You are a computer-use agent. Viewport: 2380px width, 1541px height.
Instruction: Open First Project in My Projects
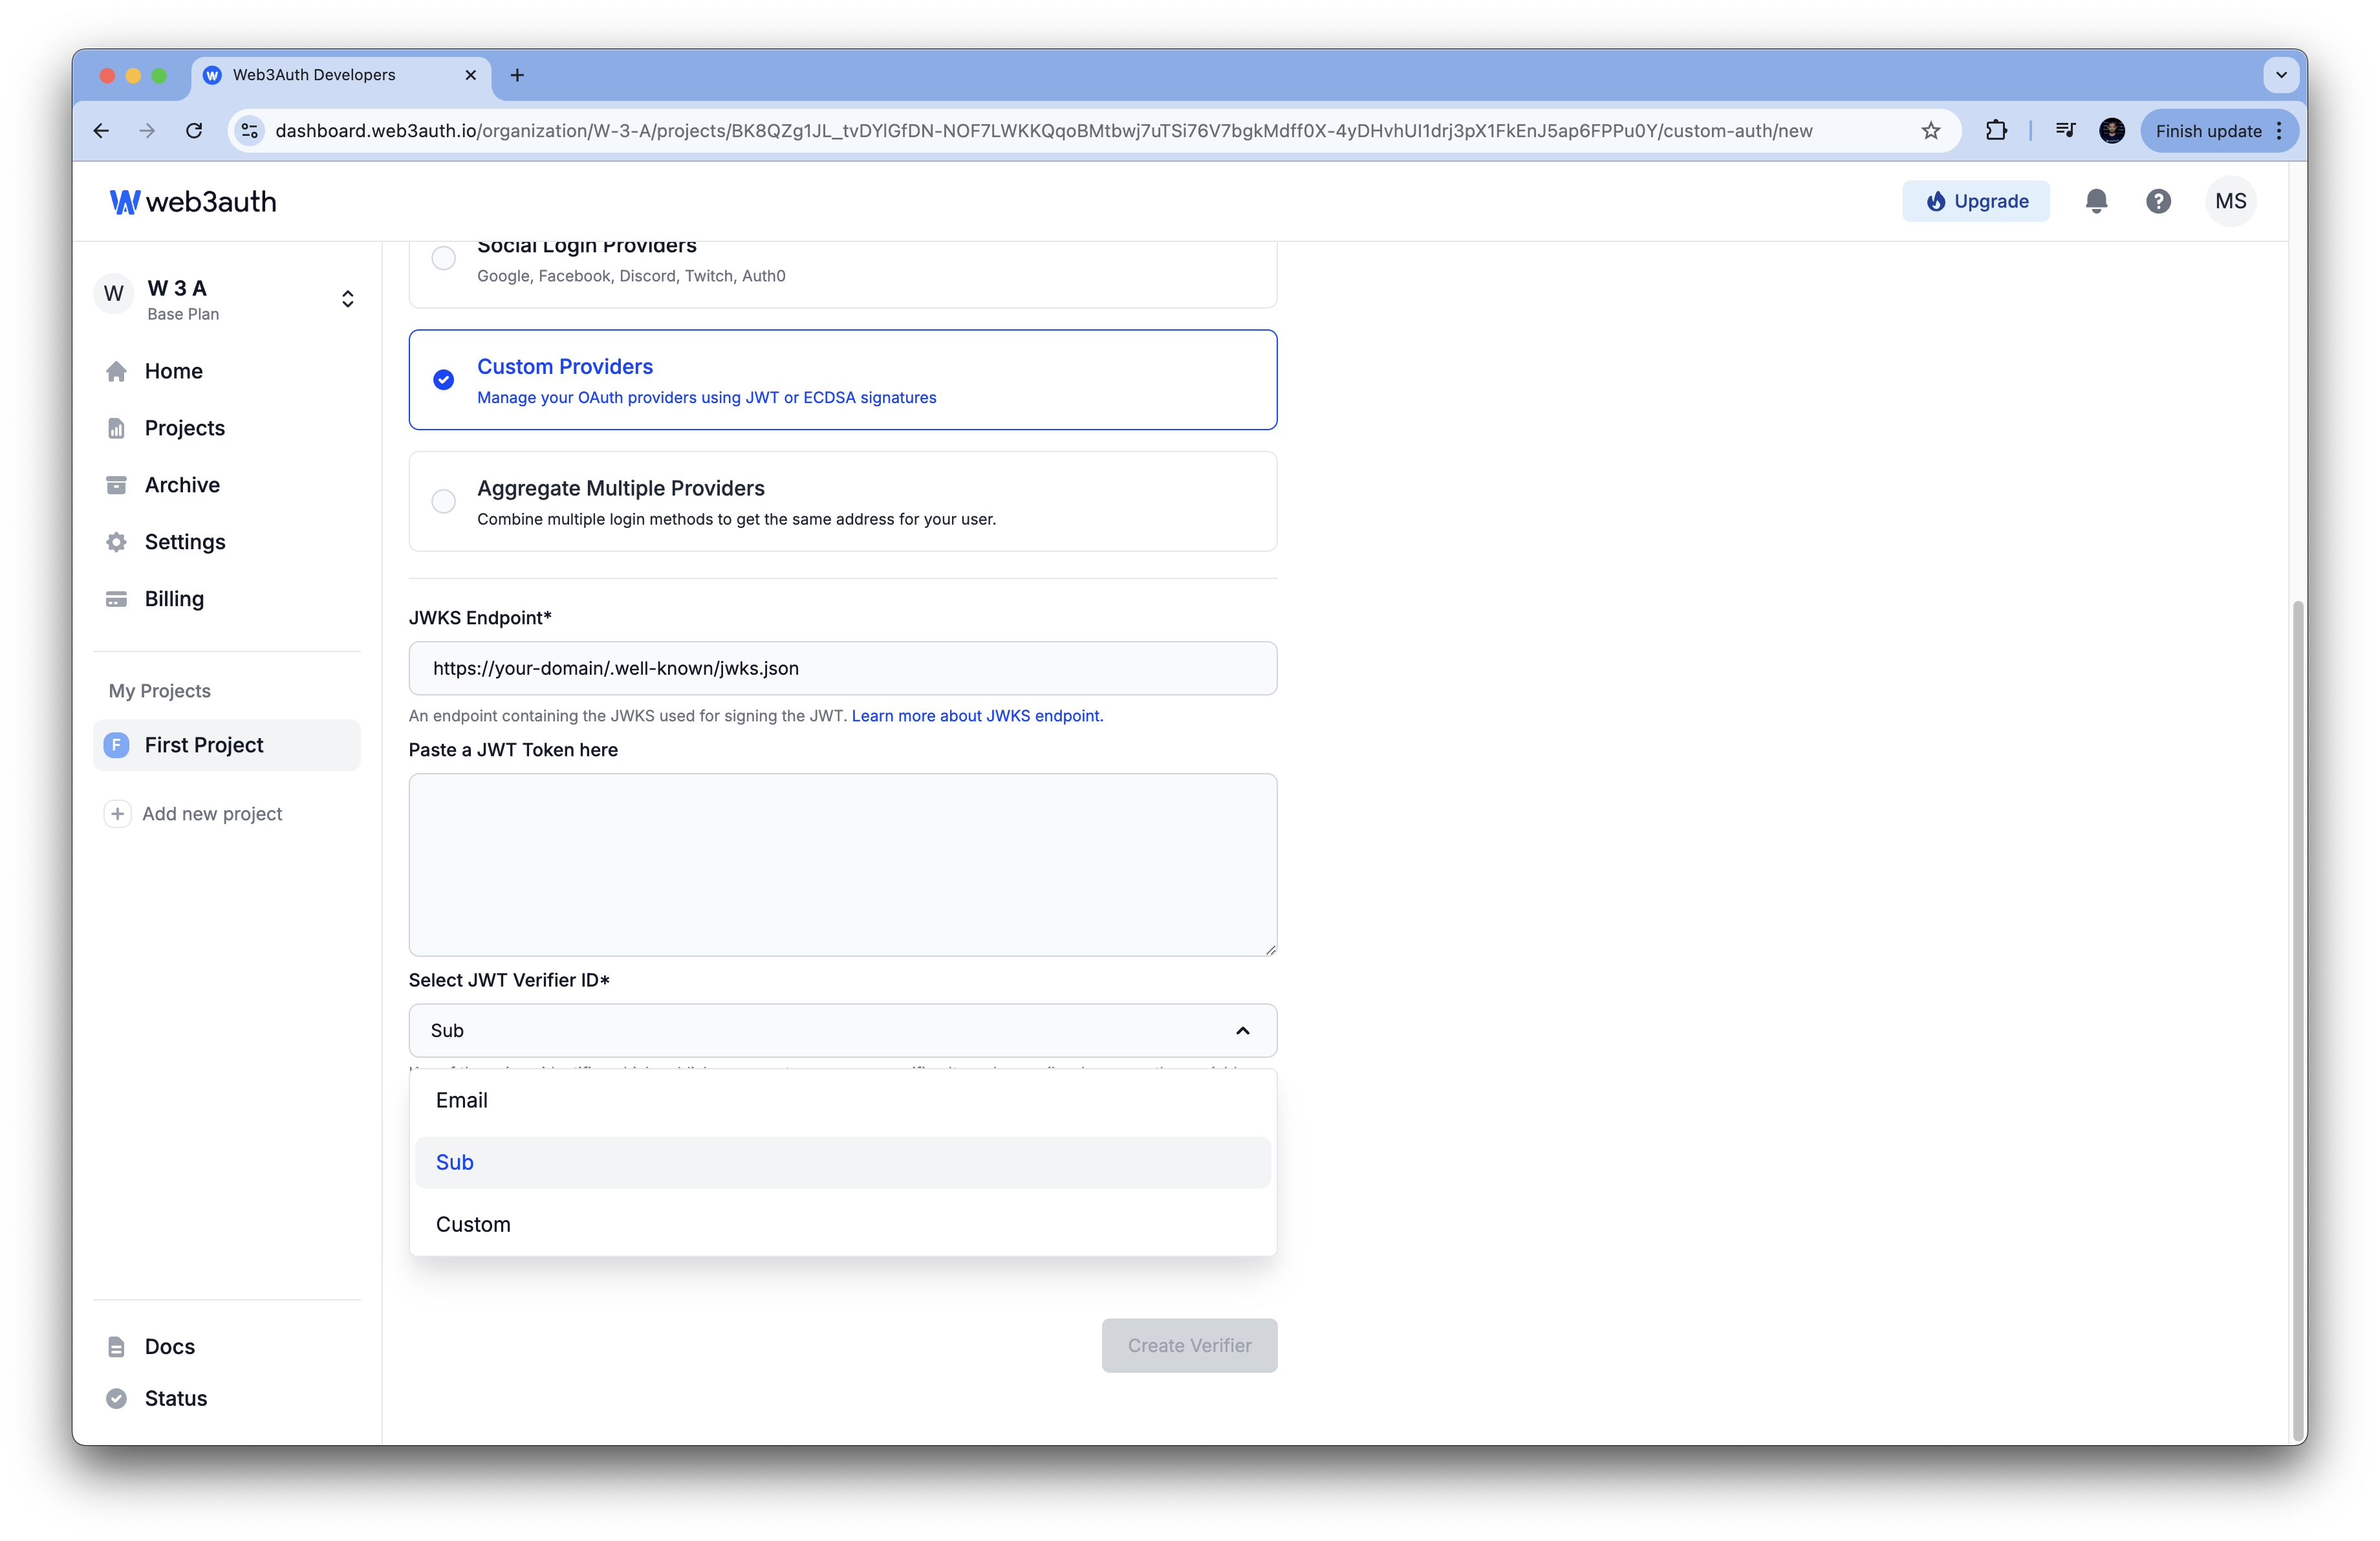pos(226,745)
